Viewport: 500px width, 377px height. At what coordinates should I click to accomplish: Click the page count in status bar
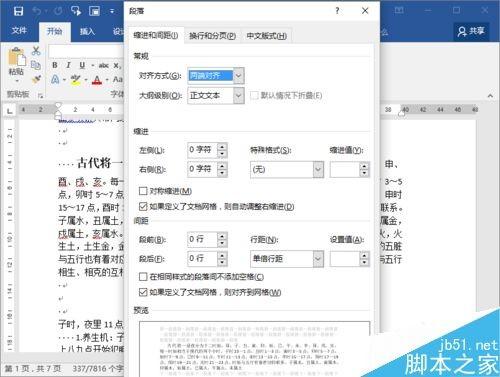coord(32,368)
